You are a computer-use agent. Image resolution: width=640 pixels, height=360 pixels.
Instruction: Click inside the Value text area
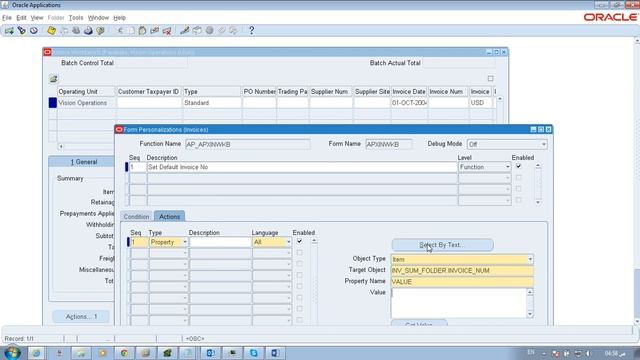[459, 303]
